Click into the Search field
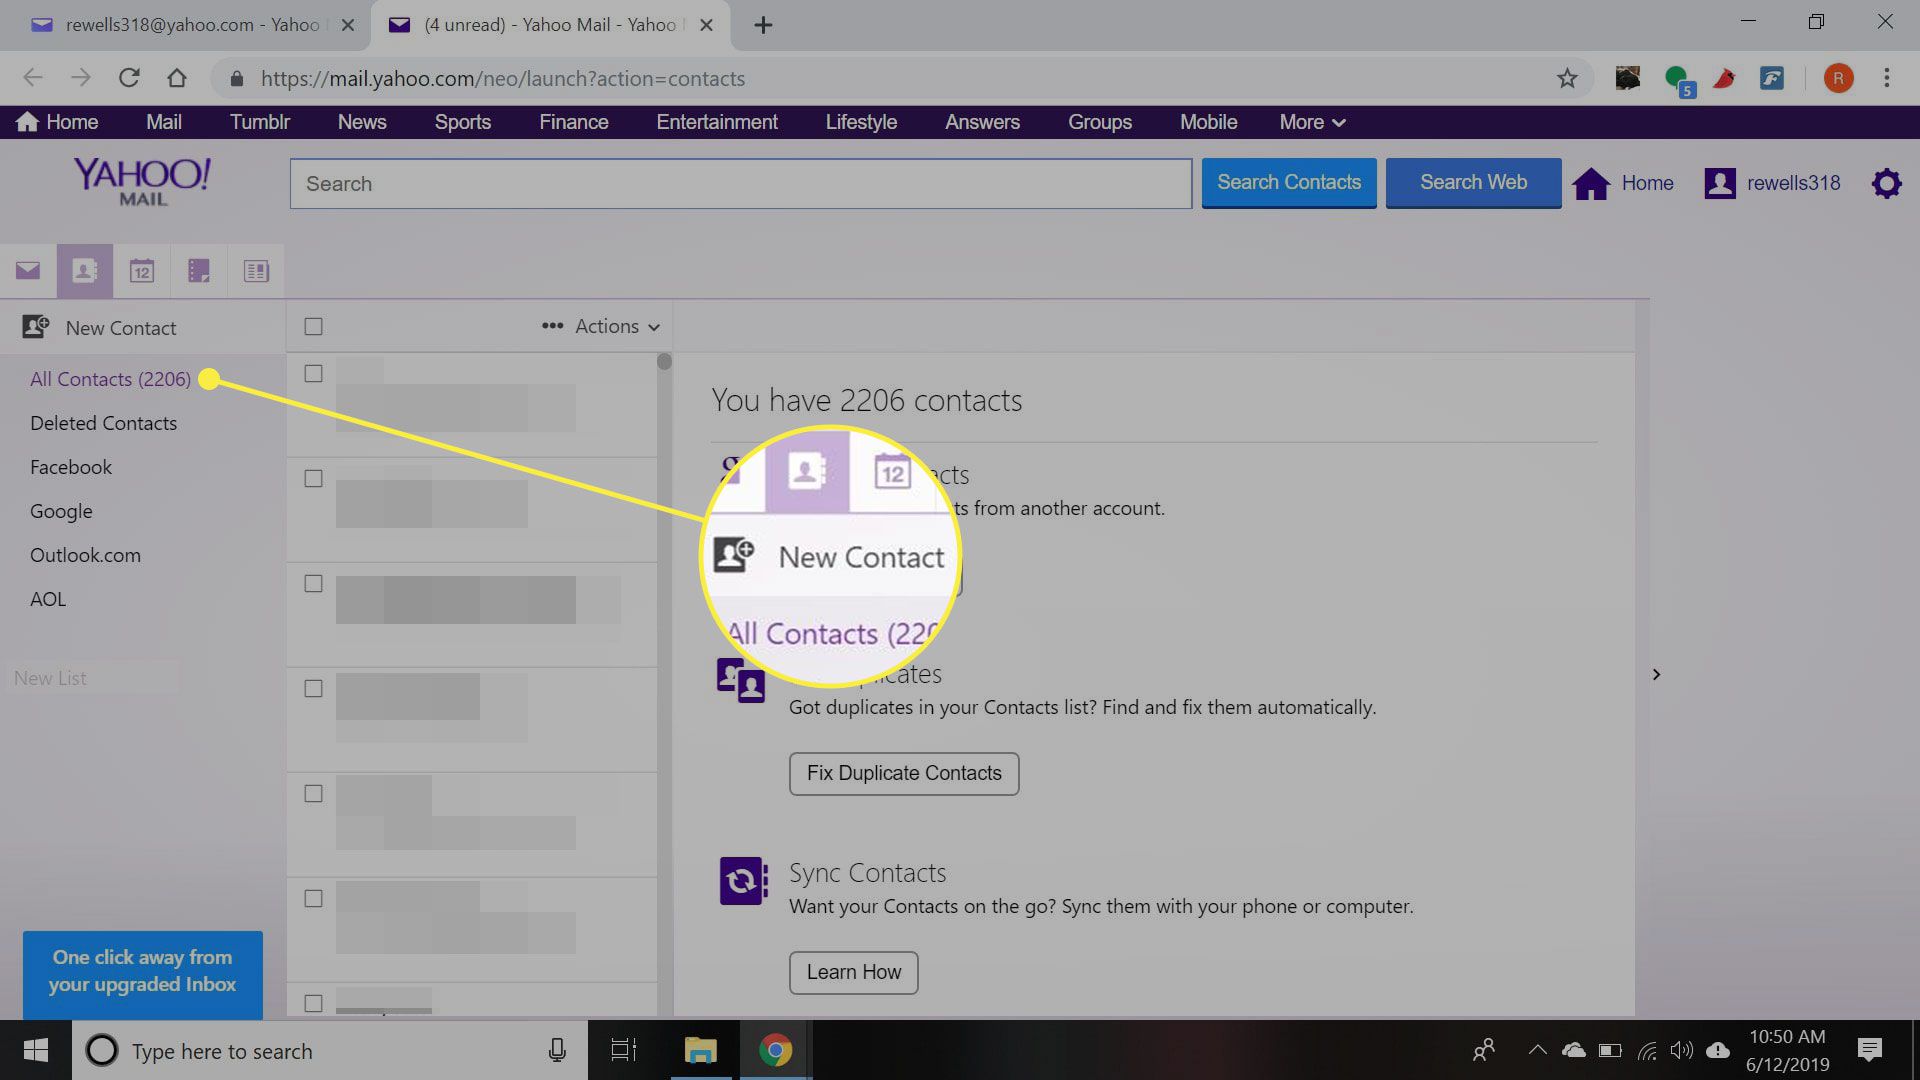 click(741, 184)
